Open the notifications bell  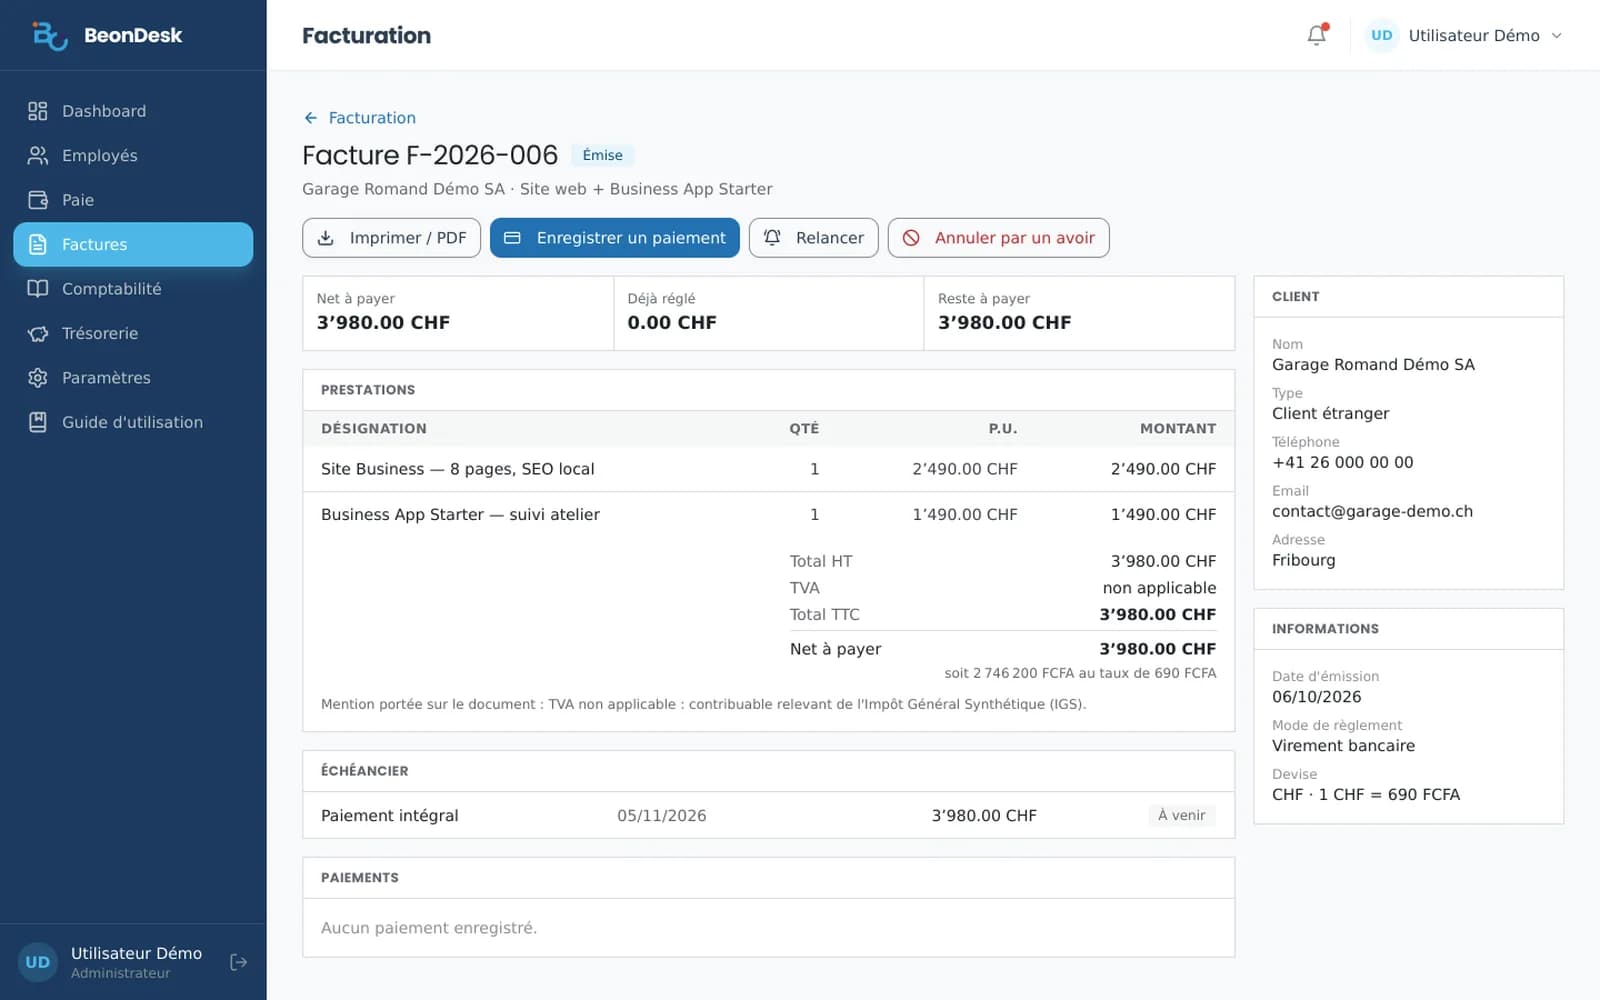pyautogui.click(x=1317, y=35)
